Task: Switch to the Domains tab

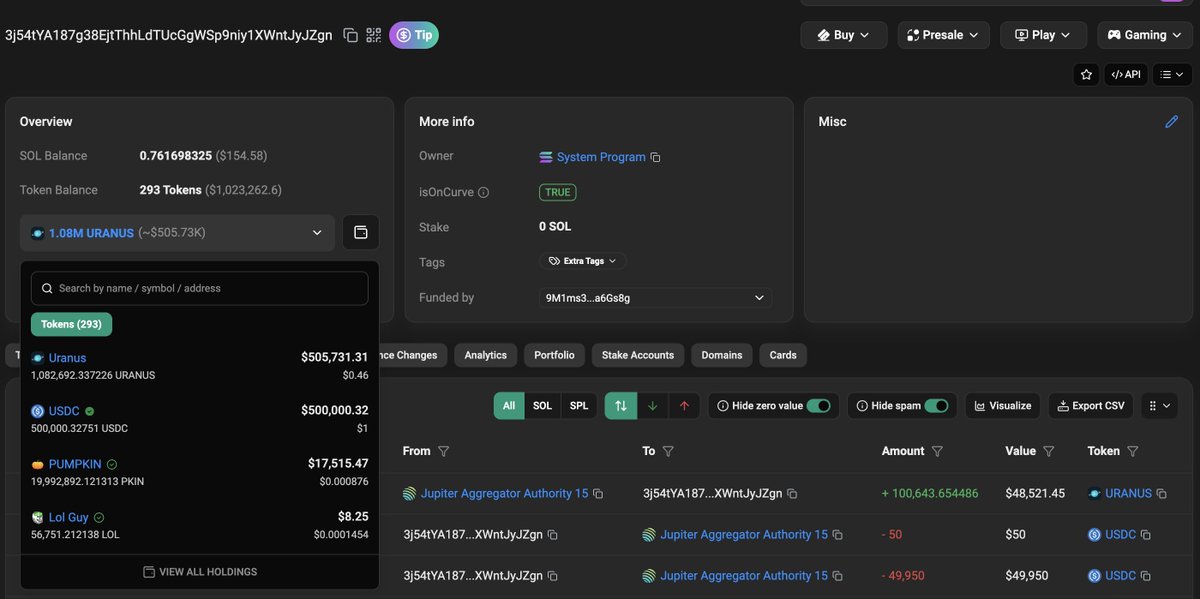Action: [x=722, y=355]
